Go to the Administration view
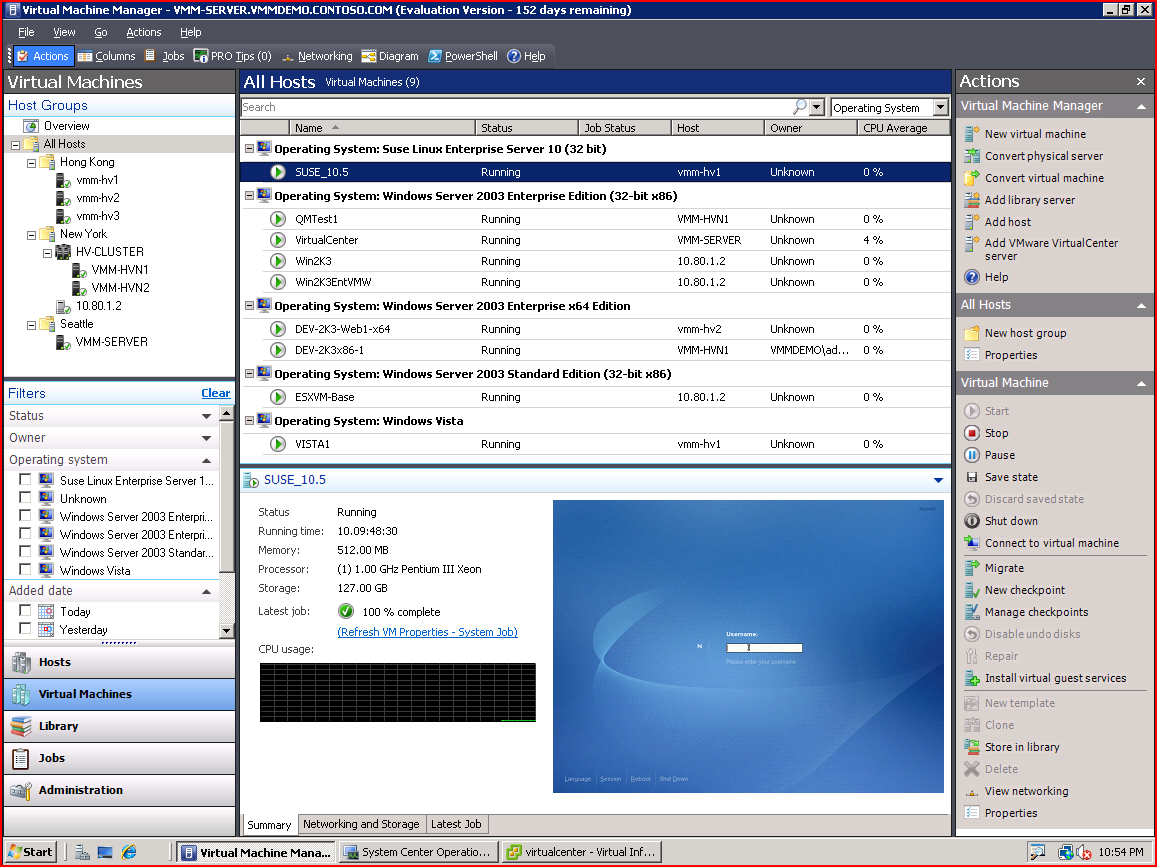This screenshot has height=867, width=1157. coord(120,790)
